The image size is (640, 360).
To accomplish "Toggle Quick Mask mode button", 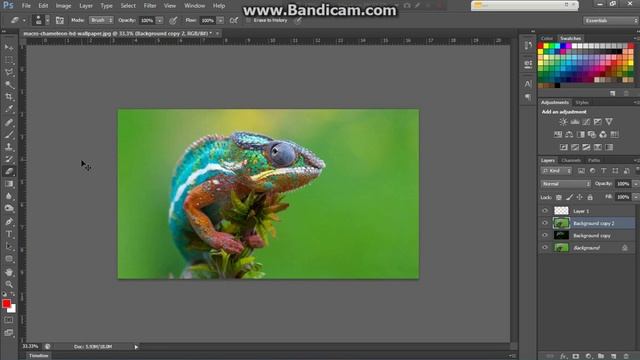I will click(9, 320).
